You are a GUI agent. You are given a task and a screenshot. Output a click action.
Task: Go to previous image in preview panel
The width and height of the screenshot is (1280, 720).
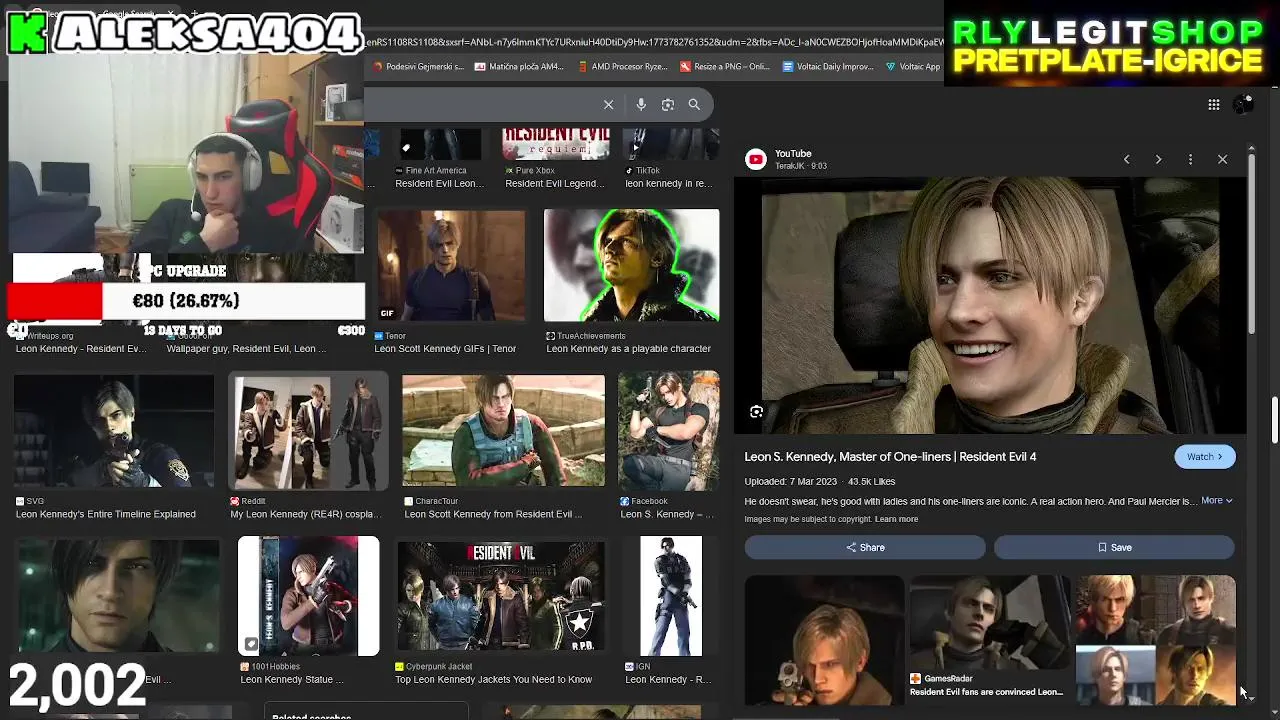point(1126,159)
